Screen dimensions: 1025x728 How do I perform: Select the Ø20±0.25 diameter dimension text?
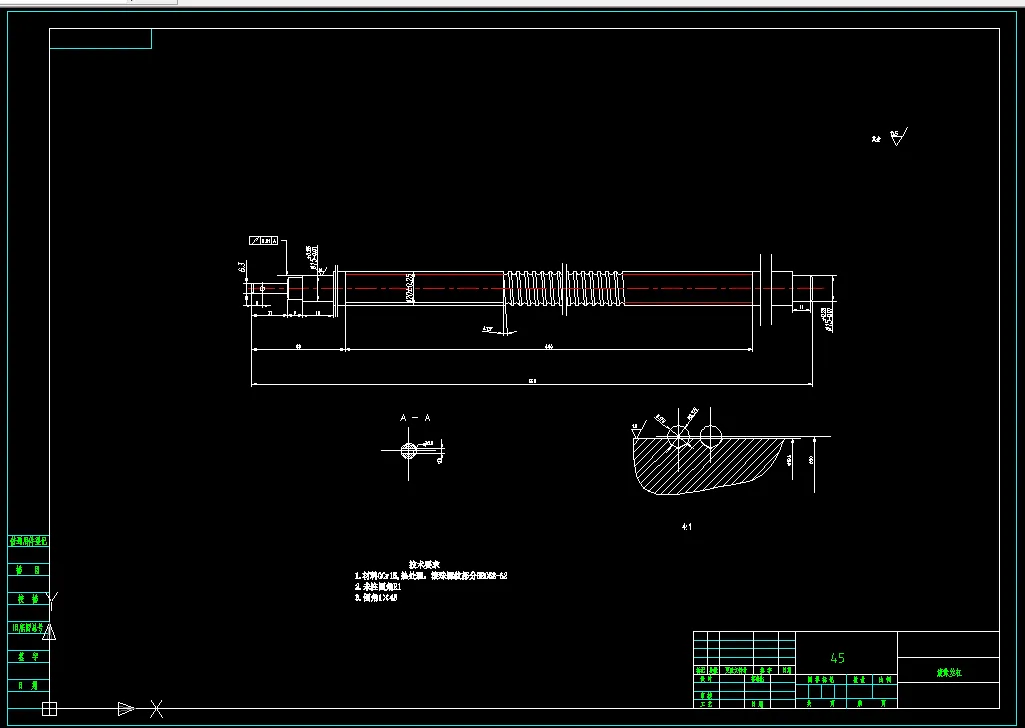[410, 288]
